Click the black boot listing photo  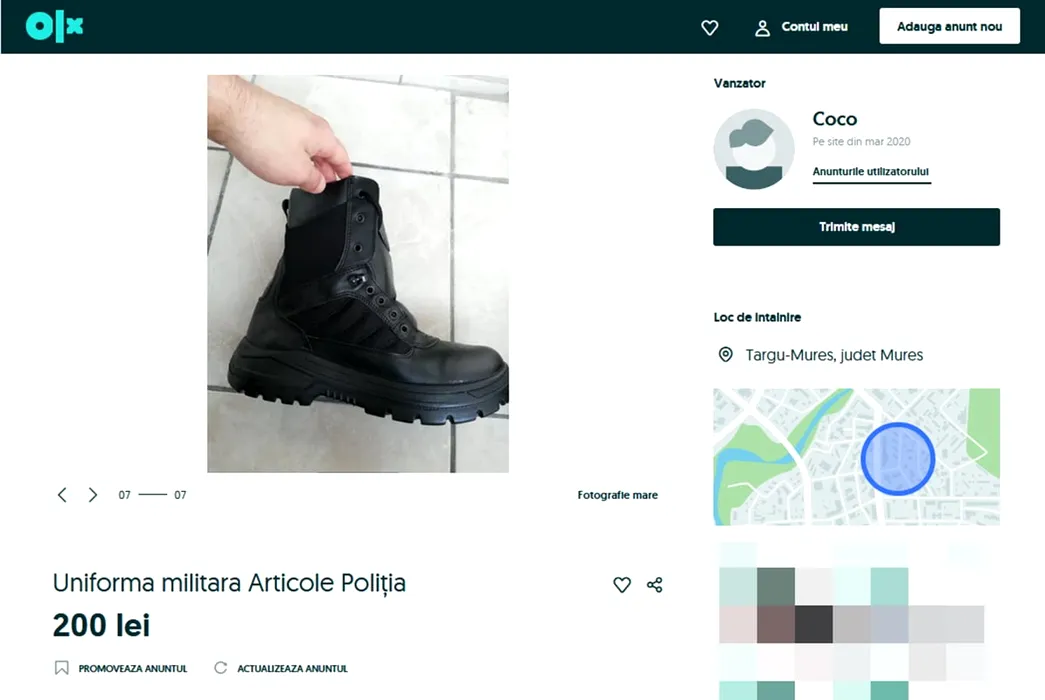[x=358, y=273]
